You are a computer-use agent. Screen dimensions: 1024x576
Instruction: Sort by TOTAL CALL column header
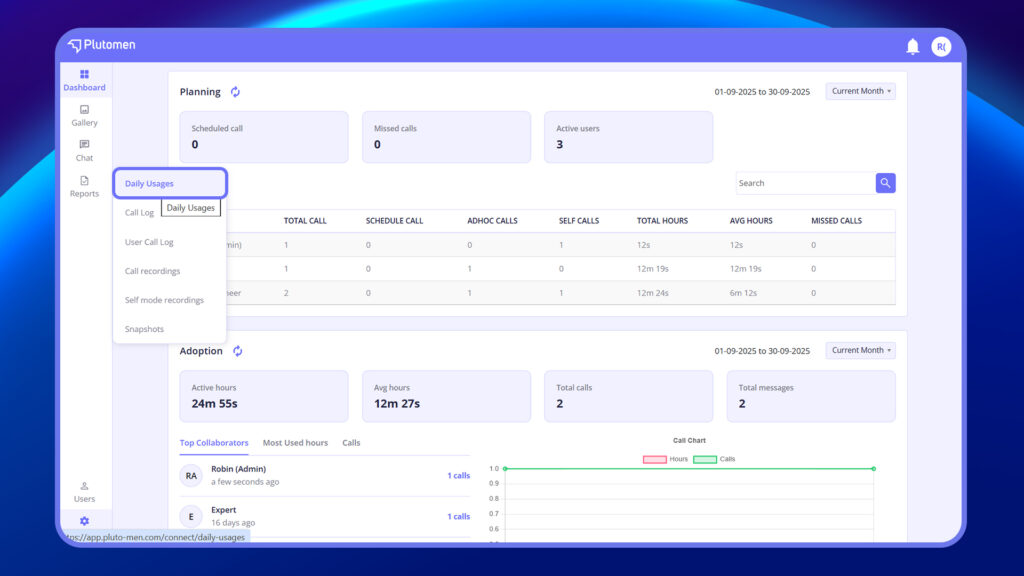(x=305, y=221)
